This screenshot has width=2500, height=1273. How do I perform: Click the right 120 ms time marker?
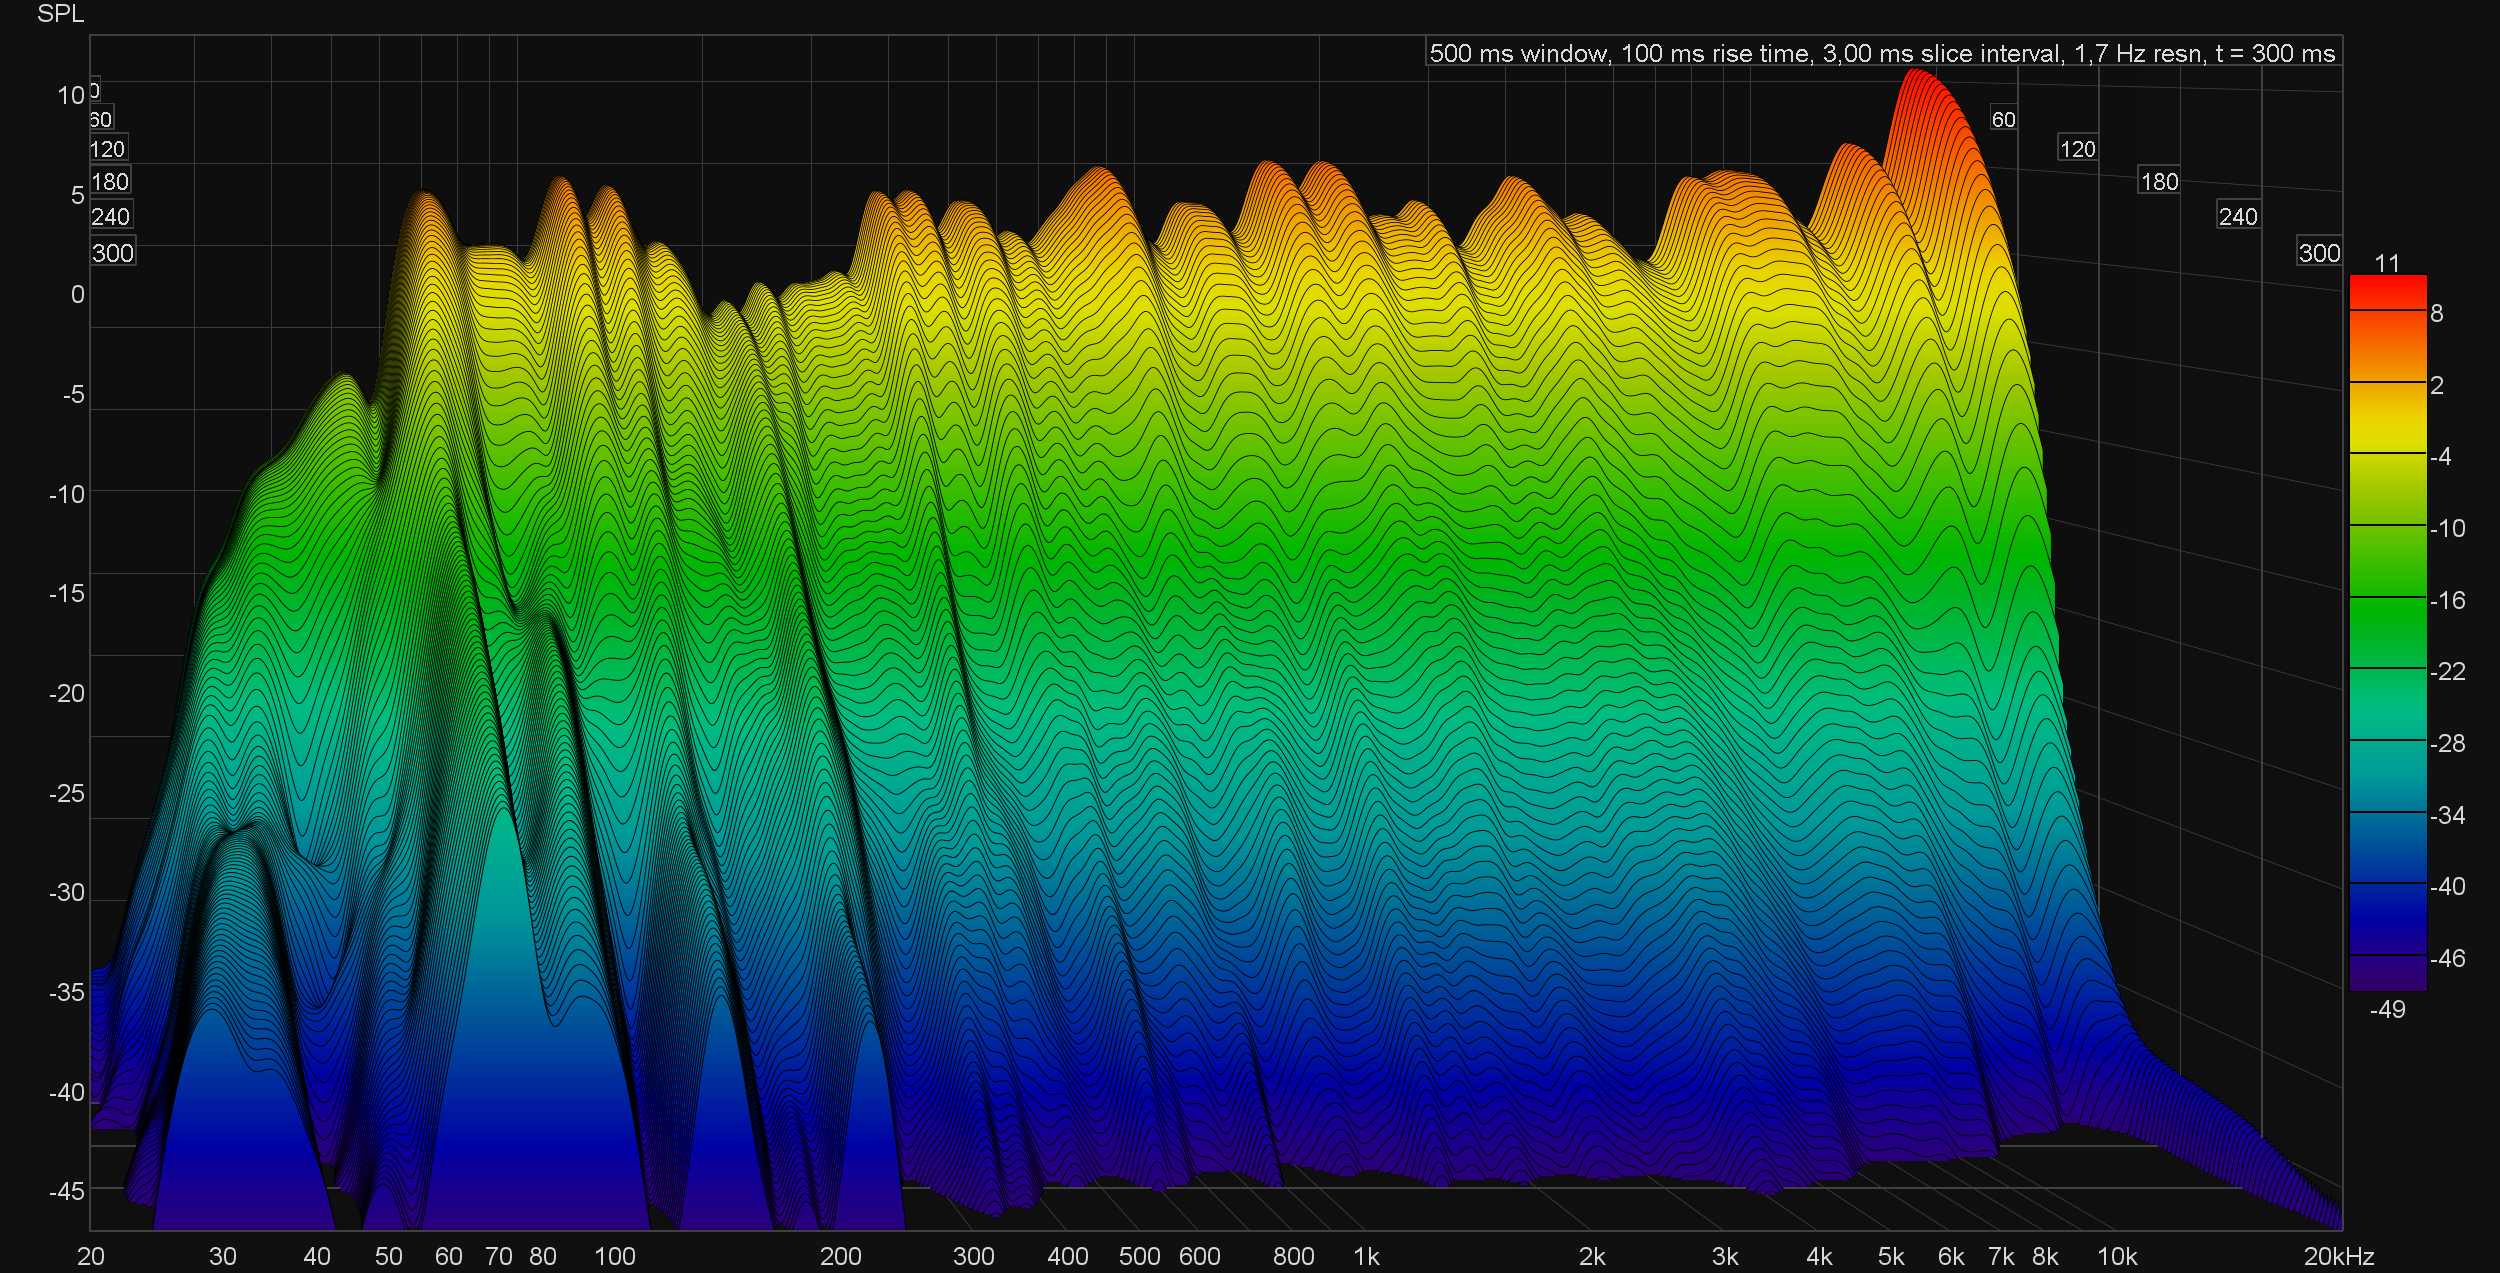click(2077, 149)
